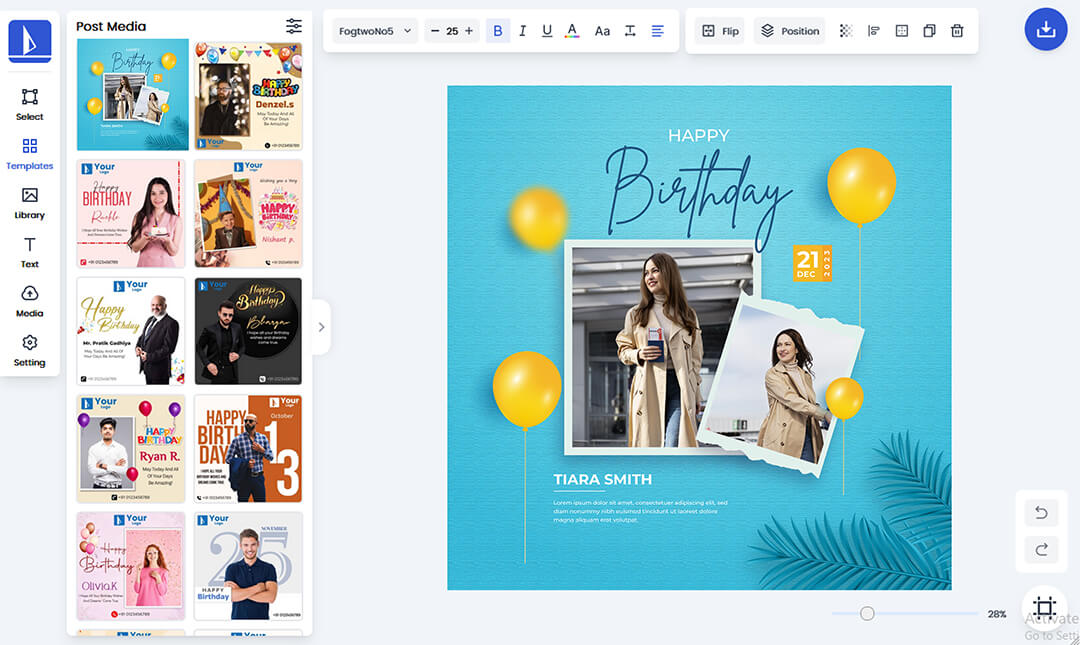The height and width of the screenshot is (645, 1080).
Task: Open the text alignment options
Action: [657, 31]
